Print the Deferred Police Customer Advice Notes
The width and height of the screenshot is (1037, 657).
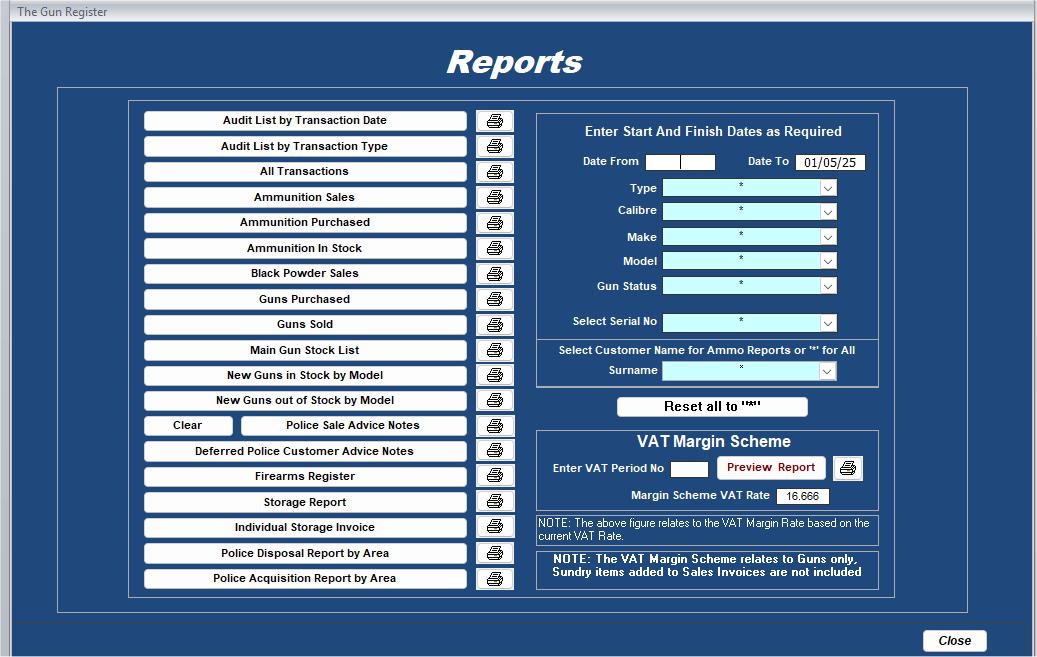(x=494, y=450)
